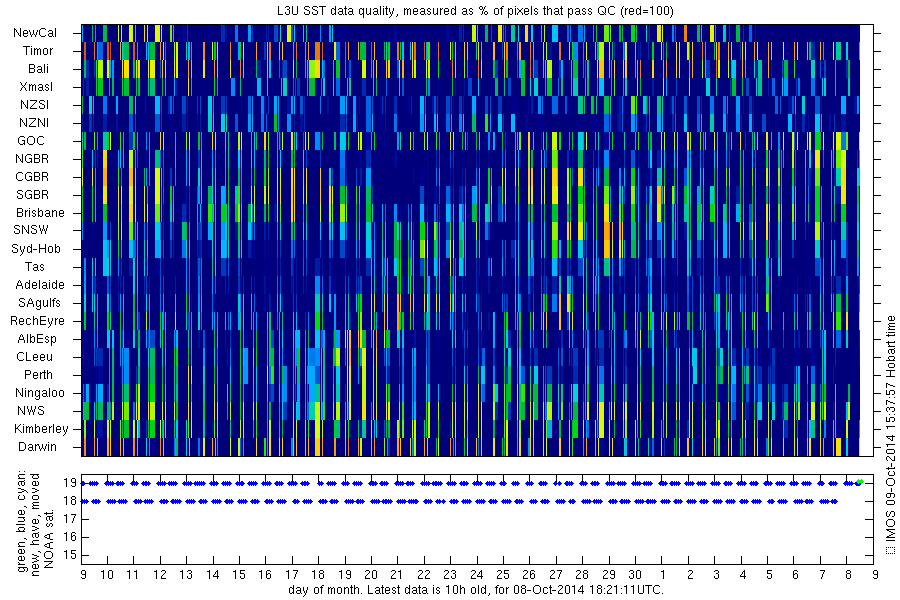Select the NZSI row label
This screenshot has height=600, width=900.
pyautogui.click(x=34, y=104)
